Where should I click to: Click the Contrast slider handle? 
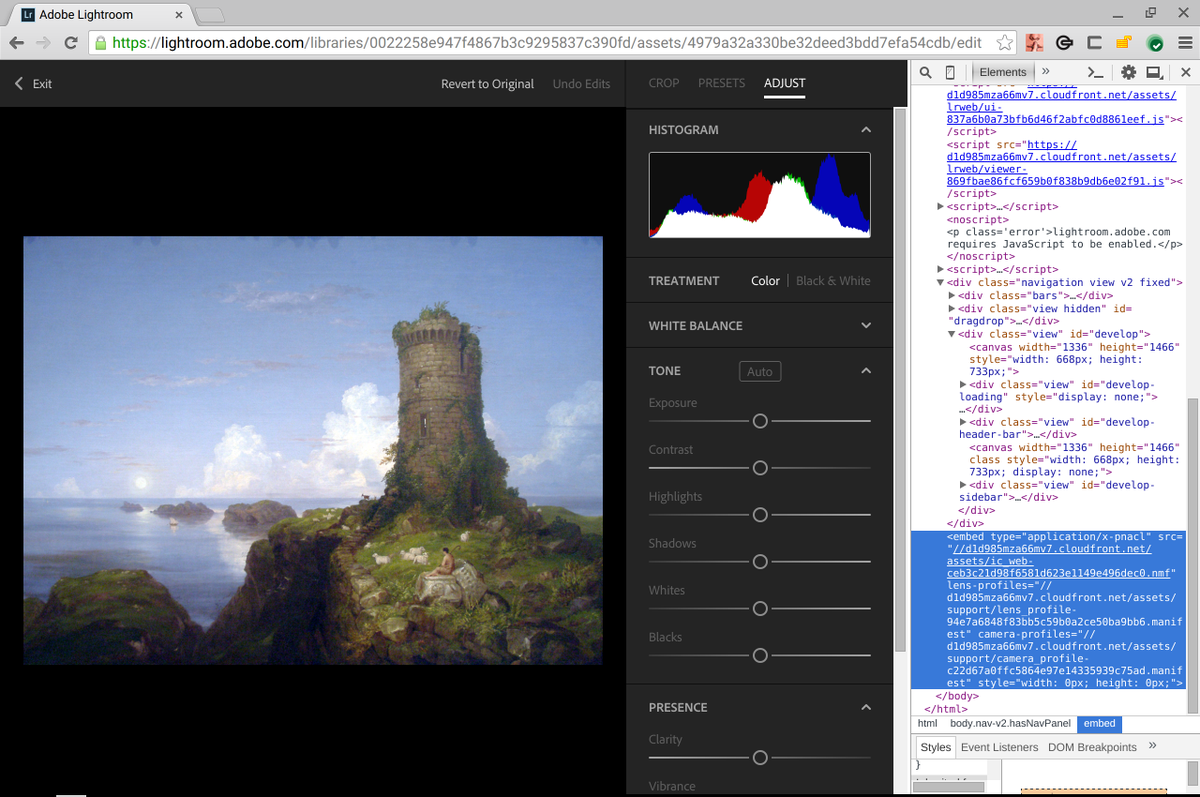760,468
